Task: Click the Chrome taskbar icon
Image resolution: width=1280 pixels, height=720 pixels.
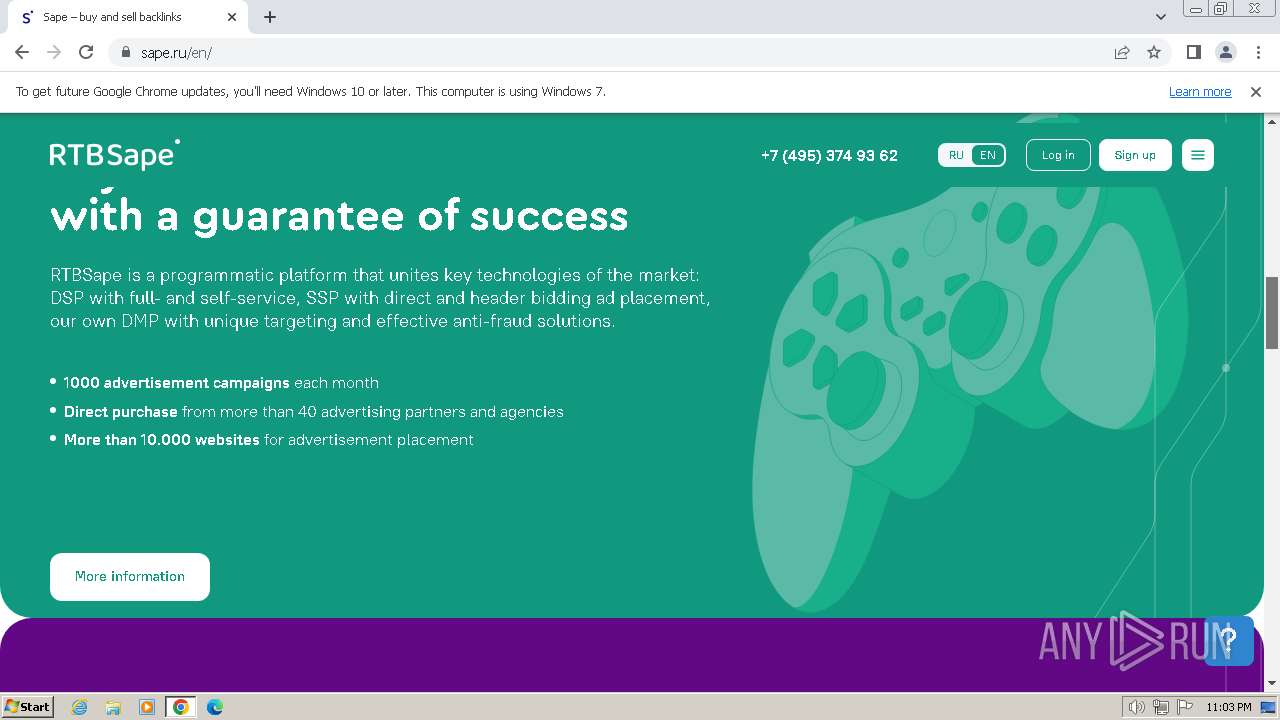Action: tap(181, 707)
